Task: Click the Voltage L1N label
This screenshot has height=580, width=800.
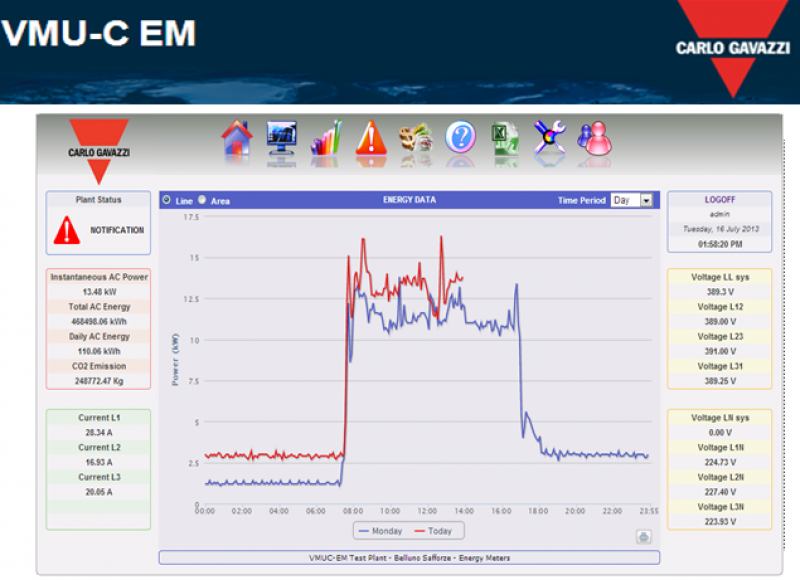Action: tap(720, 447)
